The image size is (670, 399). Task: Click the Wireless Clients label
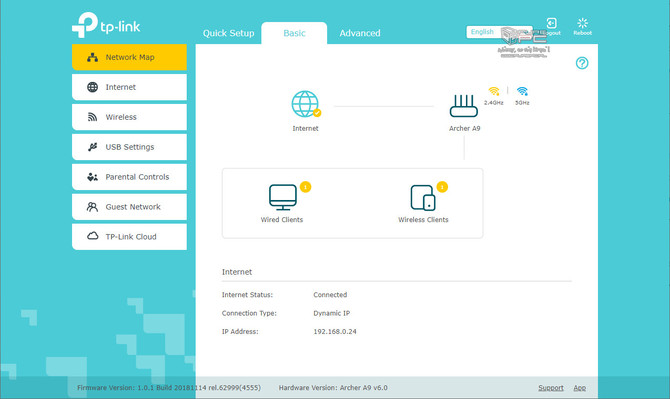(423, 220)
